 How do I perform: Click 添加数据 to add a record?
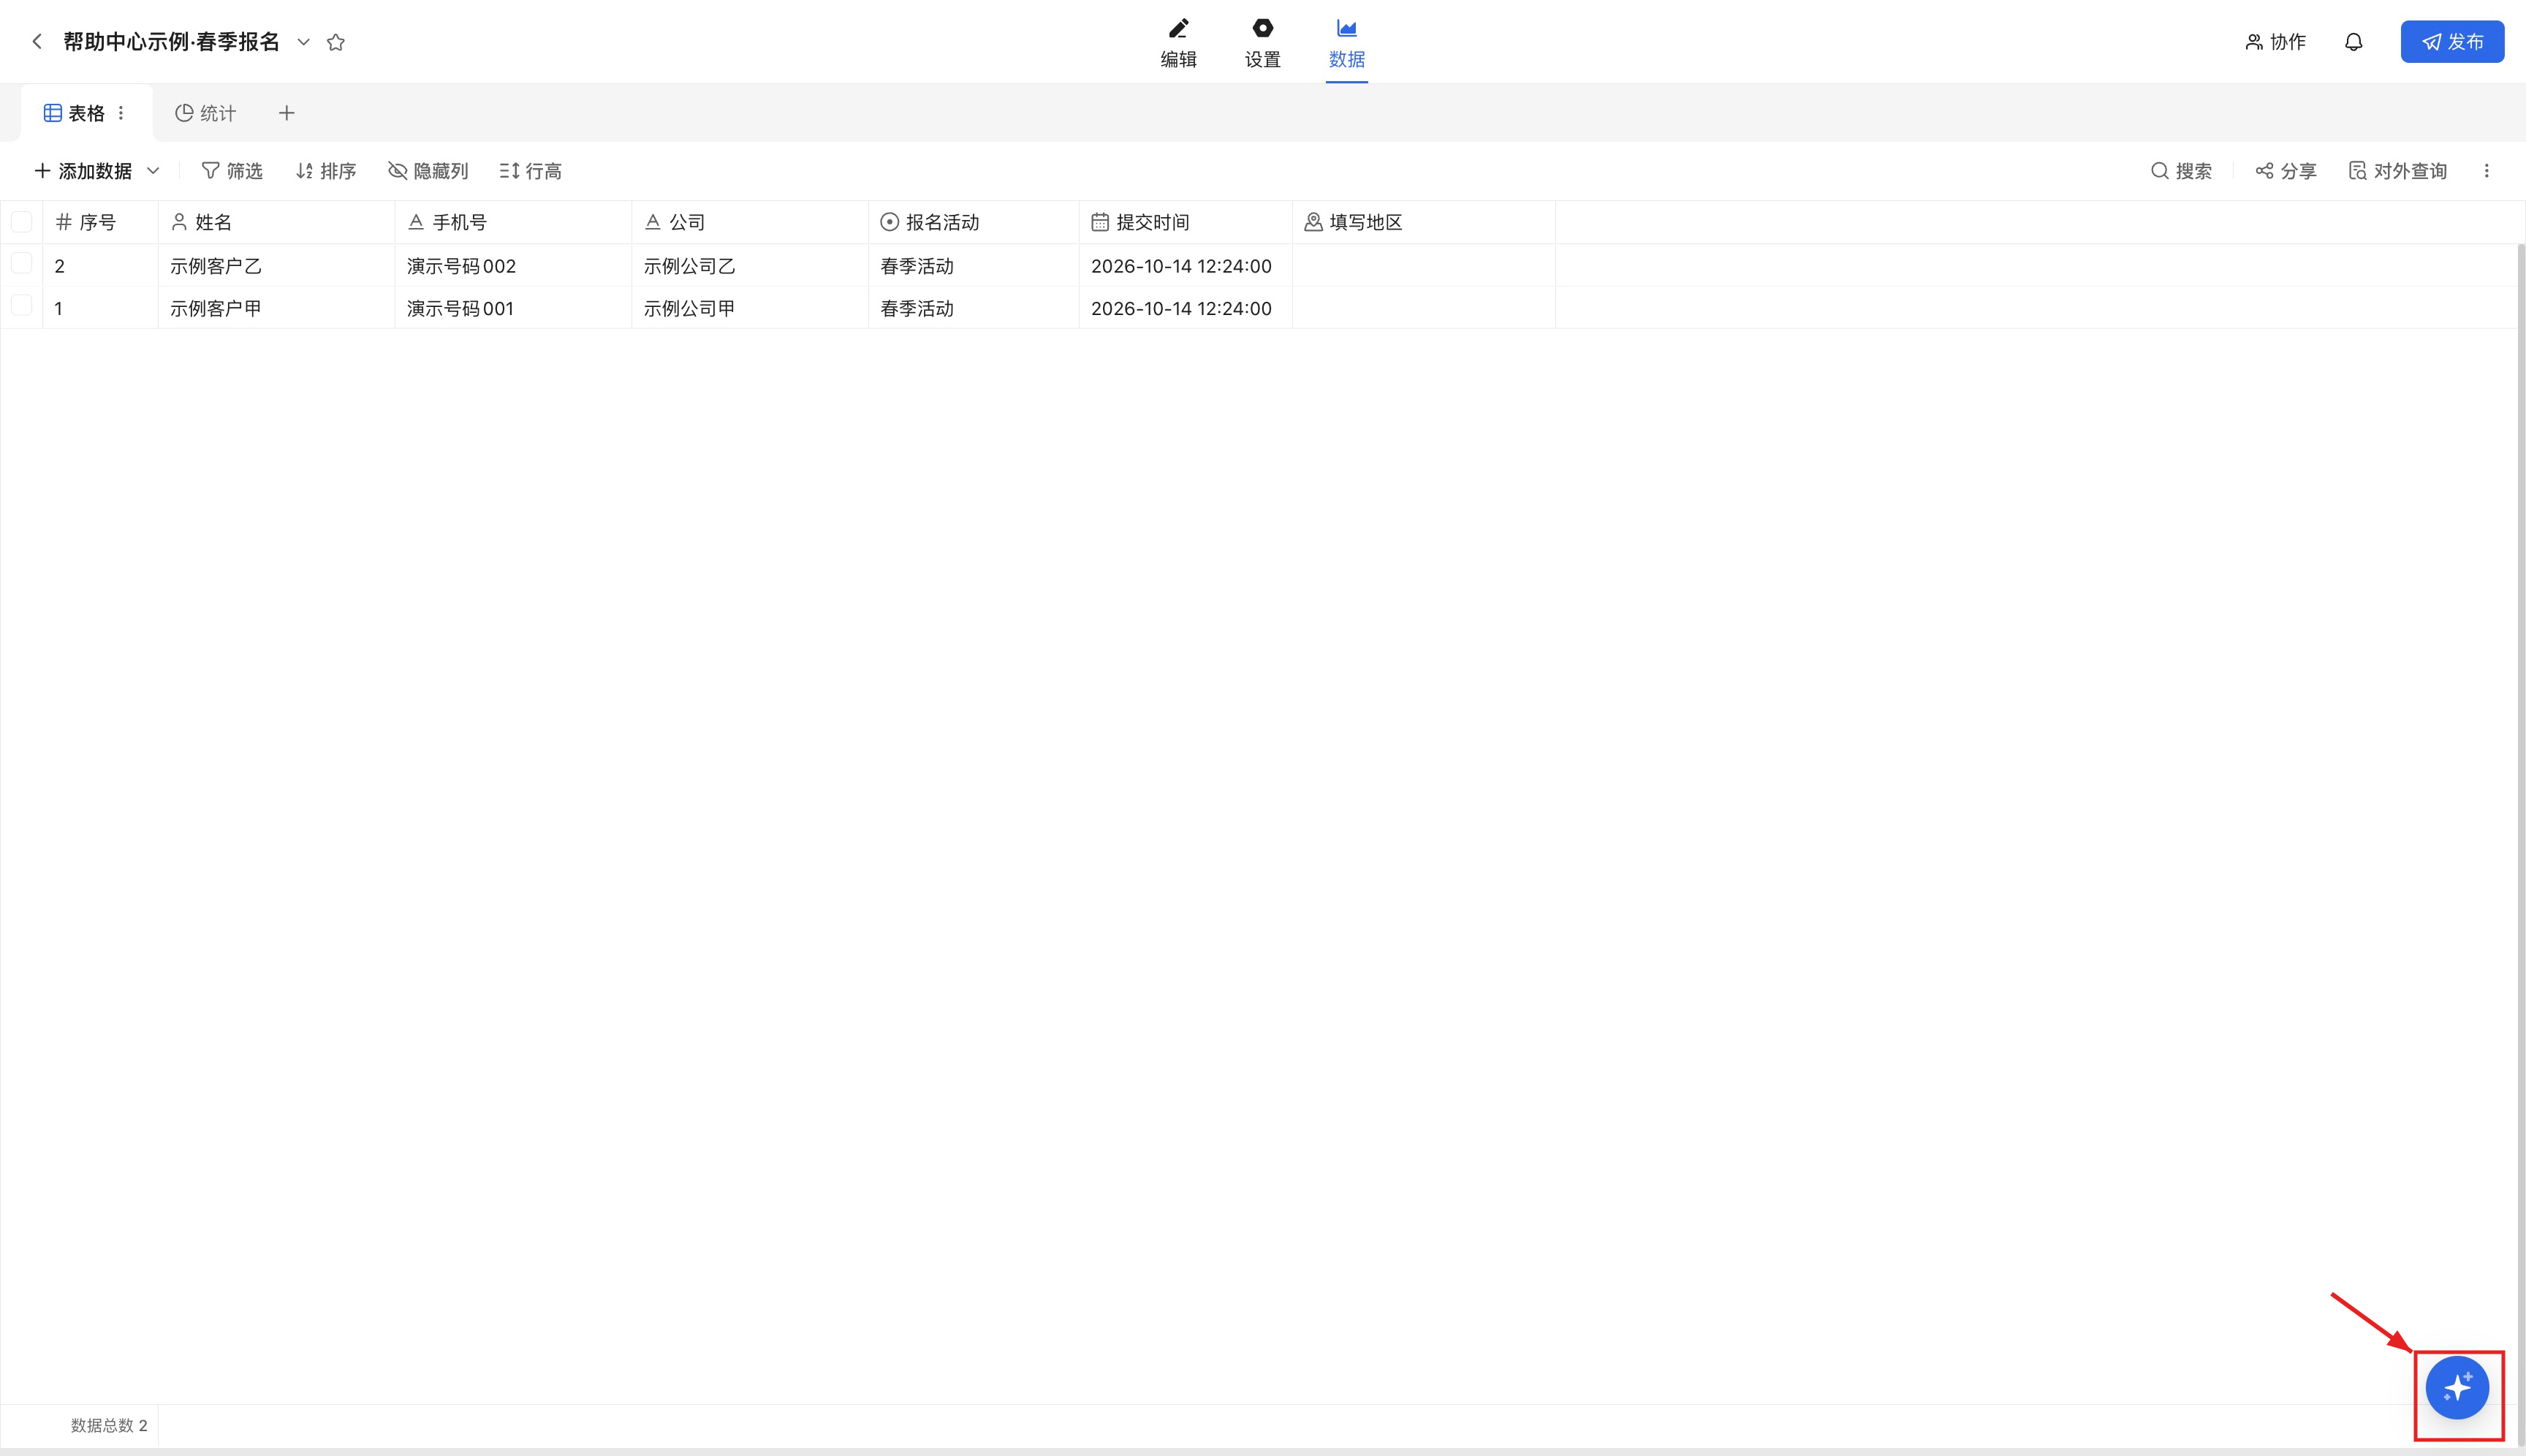[x=84, y=171]
